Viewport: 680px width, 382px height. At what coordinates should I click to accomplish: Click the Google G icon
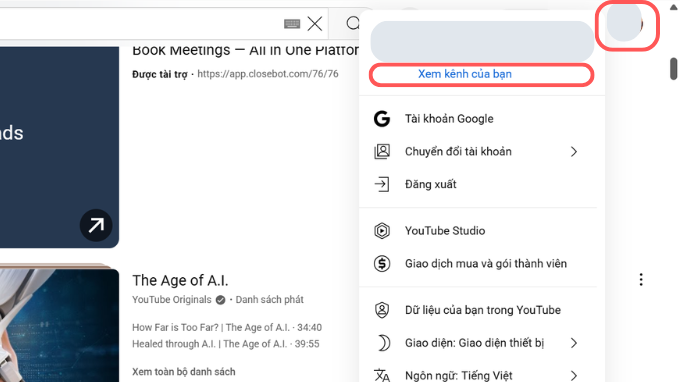pos(382,119)
